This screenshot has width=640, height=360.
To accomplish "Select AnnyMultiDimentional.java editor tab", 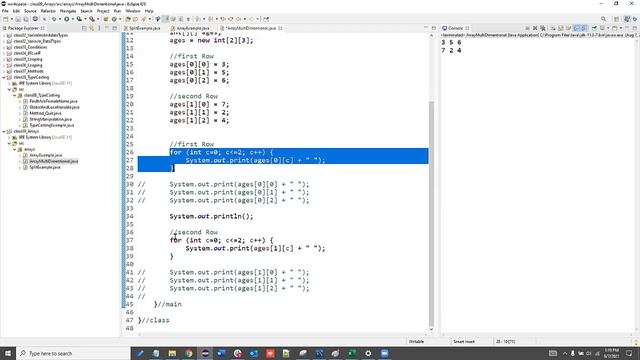I will coord(251,28).
